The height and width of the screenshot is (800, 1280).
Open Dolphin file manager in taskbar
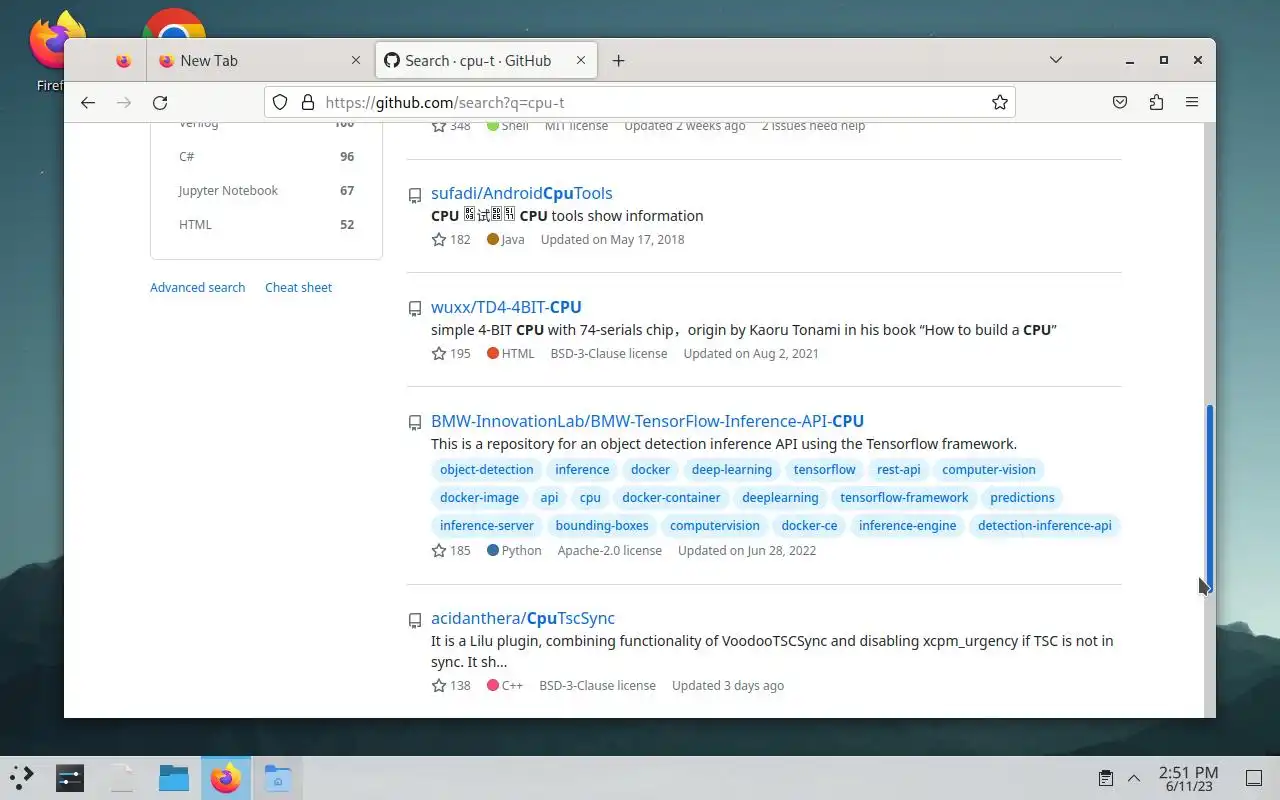tap(173, 777)
